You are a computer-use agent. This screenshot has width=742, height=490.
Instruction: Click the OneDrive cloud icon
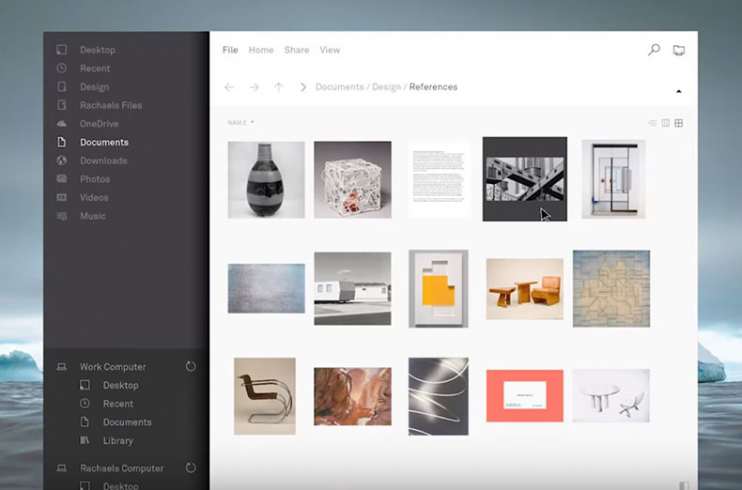point(62,124)
